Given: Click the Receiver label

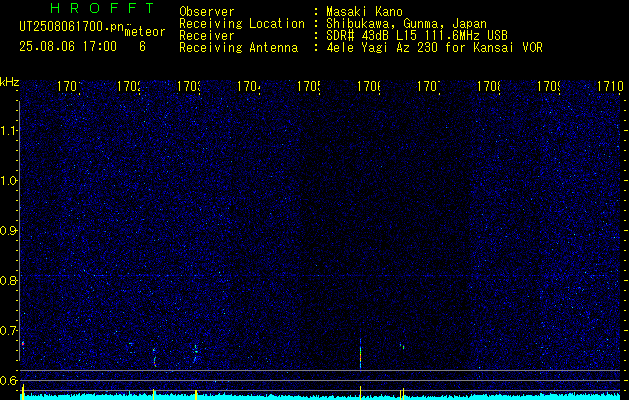Looking at the screenshot, I should pos(207,36).
